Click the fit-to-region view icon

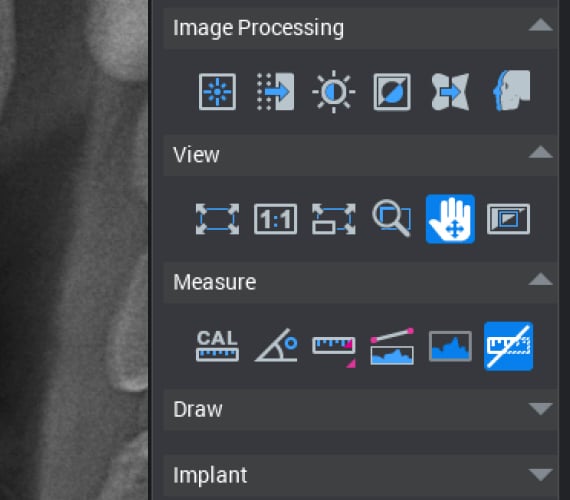coord(334,219)
